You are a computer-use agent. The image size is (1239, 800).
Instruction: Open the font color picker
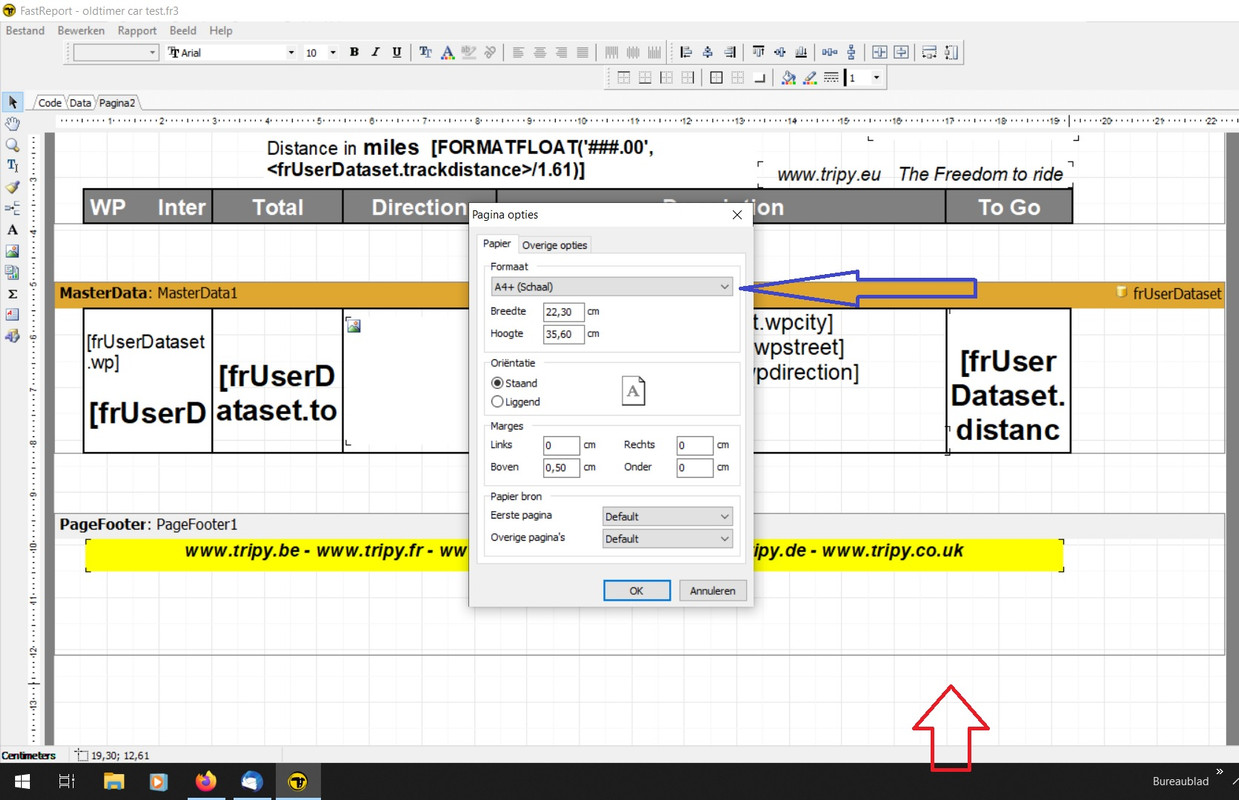click(447, 52)
